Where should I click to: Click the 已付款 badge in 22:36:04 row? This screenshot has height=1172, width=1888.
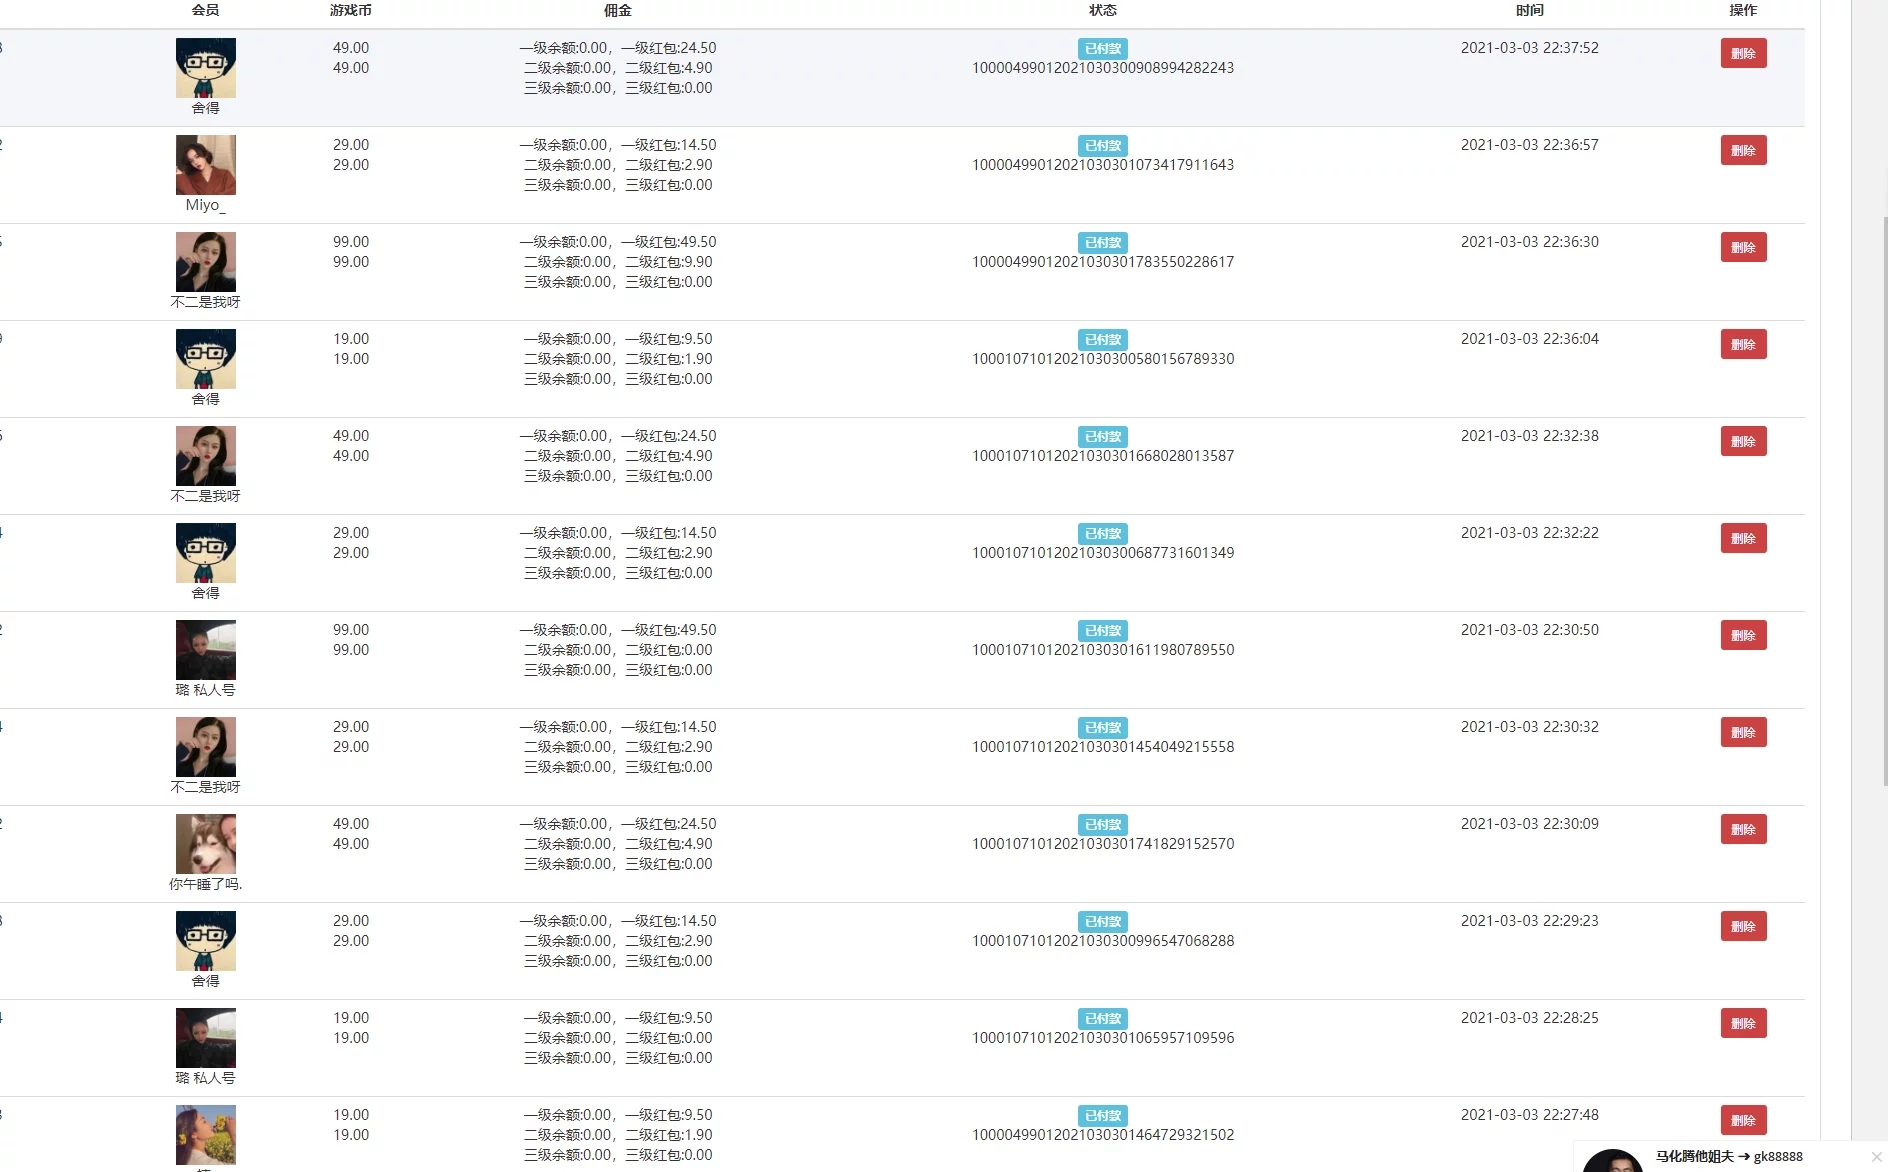pos(1102,340)
